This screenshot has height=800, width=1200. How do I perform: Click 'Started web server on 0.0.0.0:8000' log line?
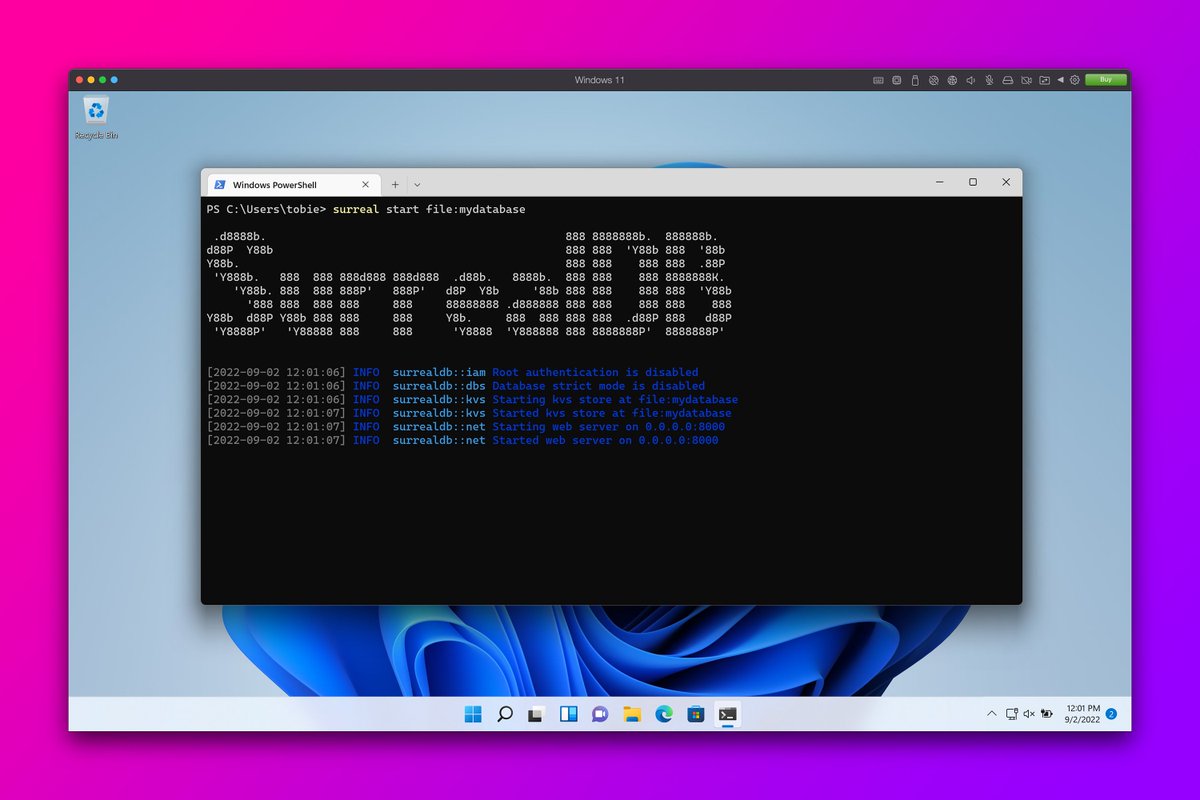tap(605, 440)
